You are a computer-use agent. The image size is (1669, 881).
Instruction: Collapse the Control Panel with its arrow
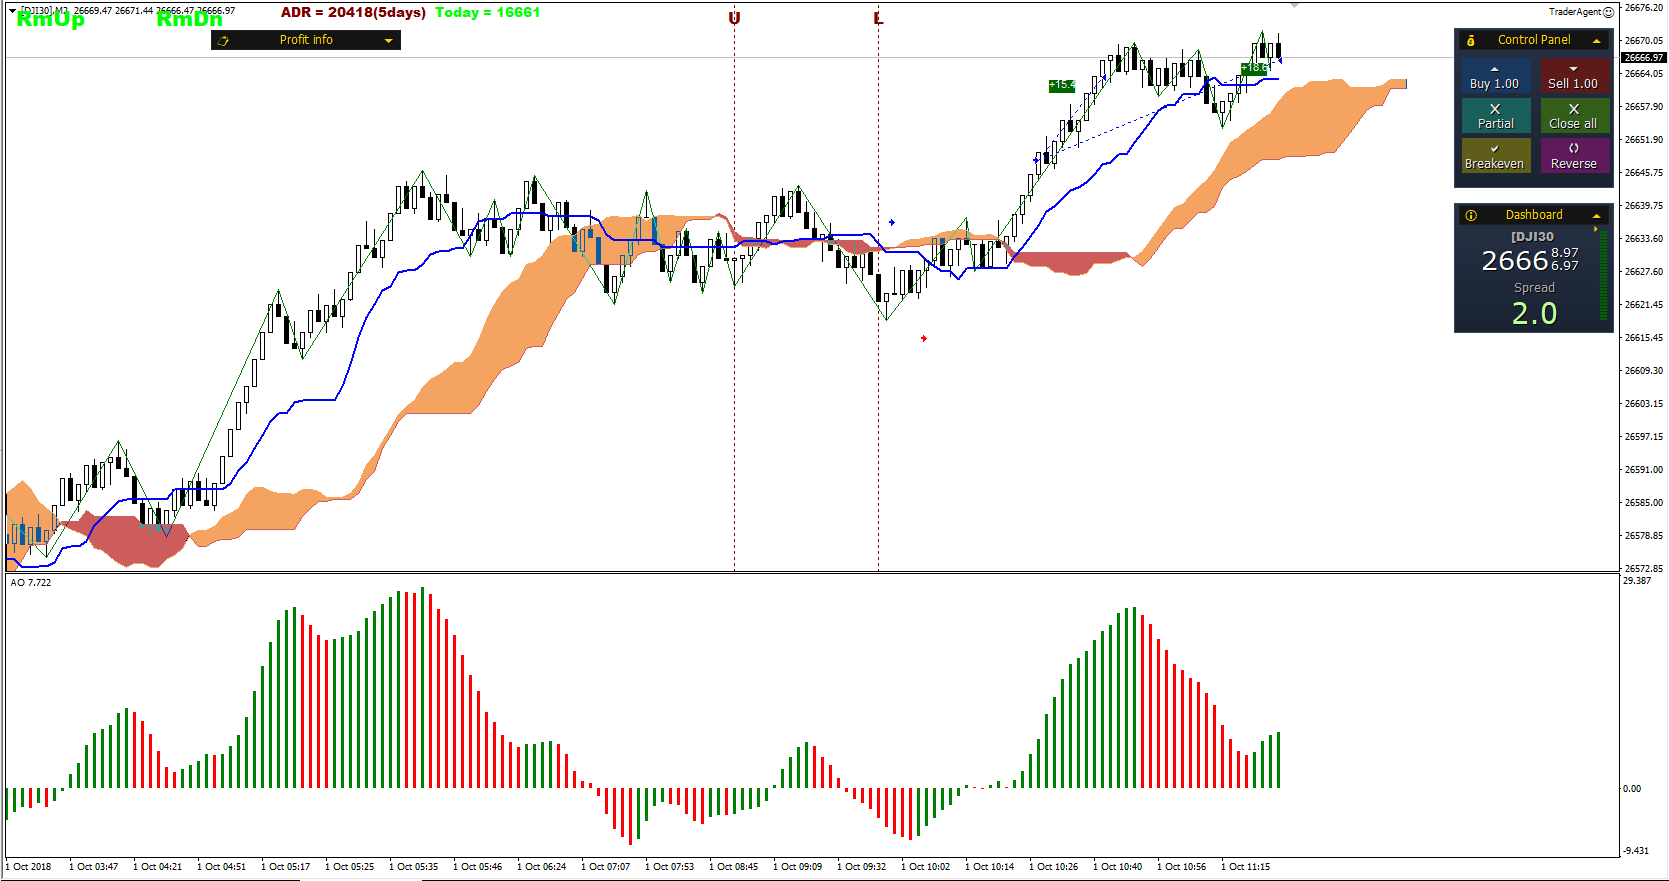pyautogui.click(x=1597, y=41)
